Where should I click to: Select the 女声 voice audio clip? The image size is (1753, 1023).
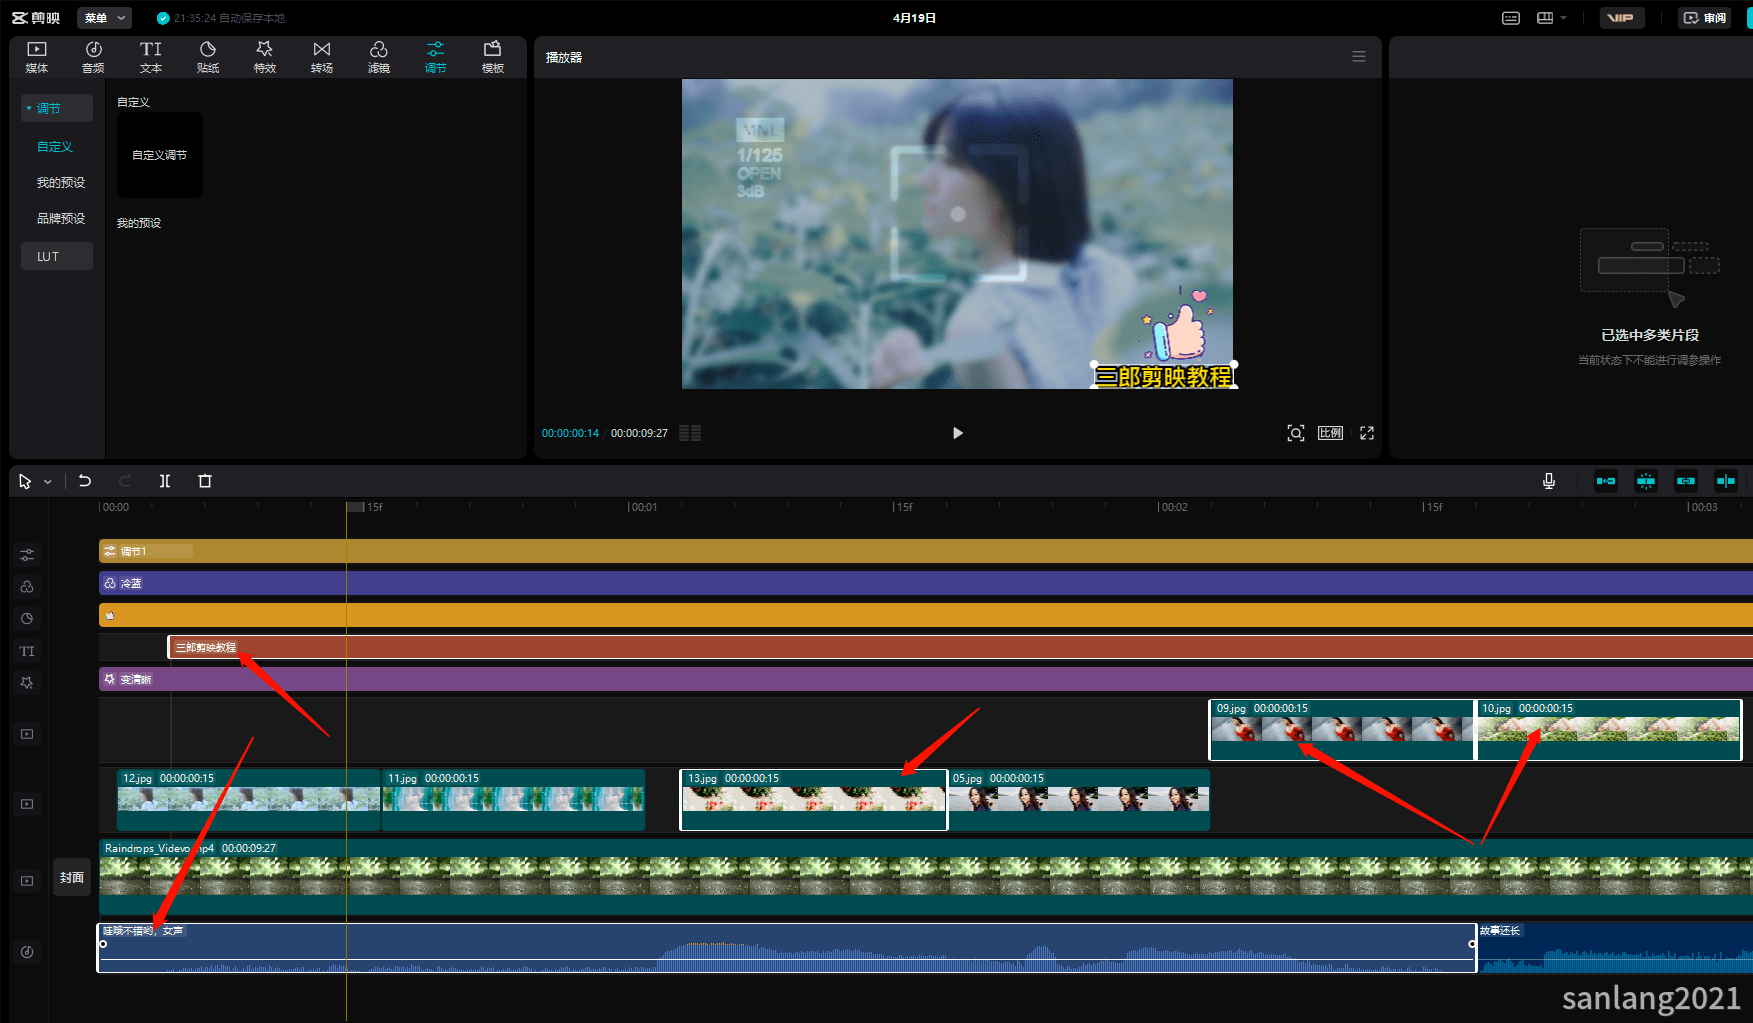(x=787, y=948)
